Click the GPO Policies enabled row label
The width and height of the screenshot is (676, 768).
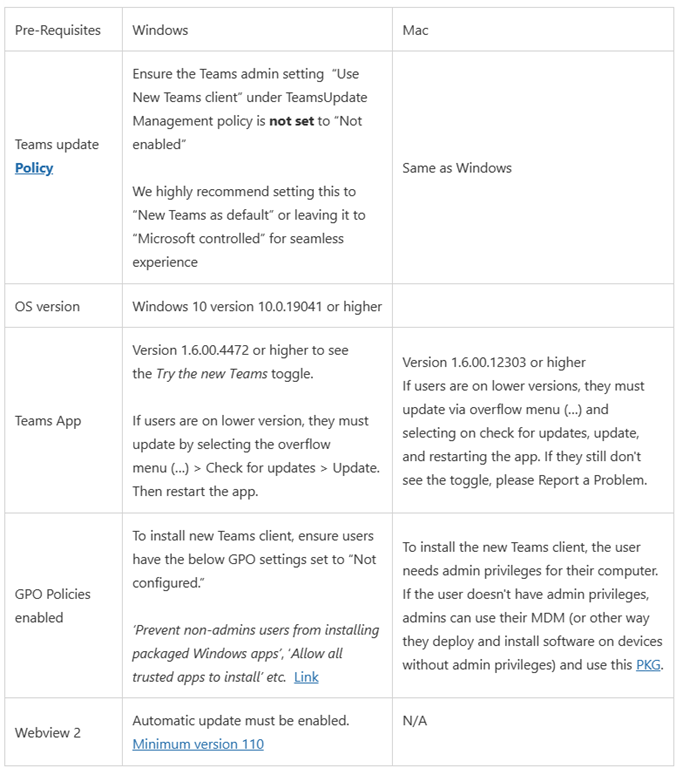[x=53, y=606]
